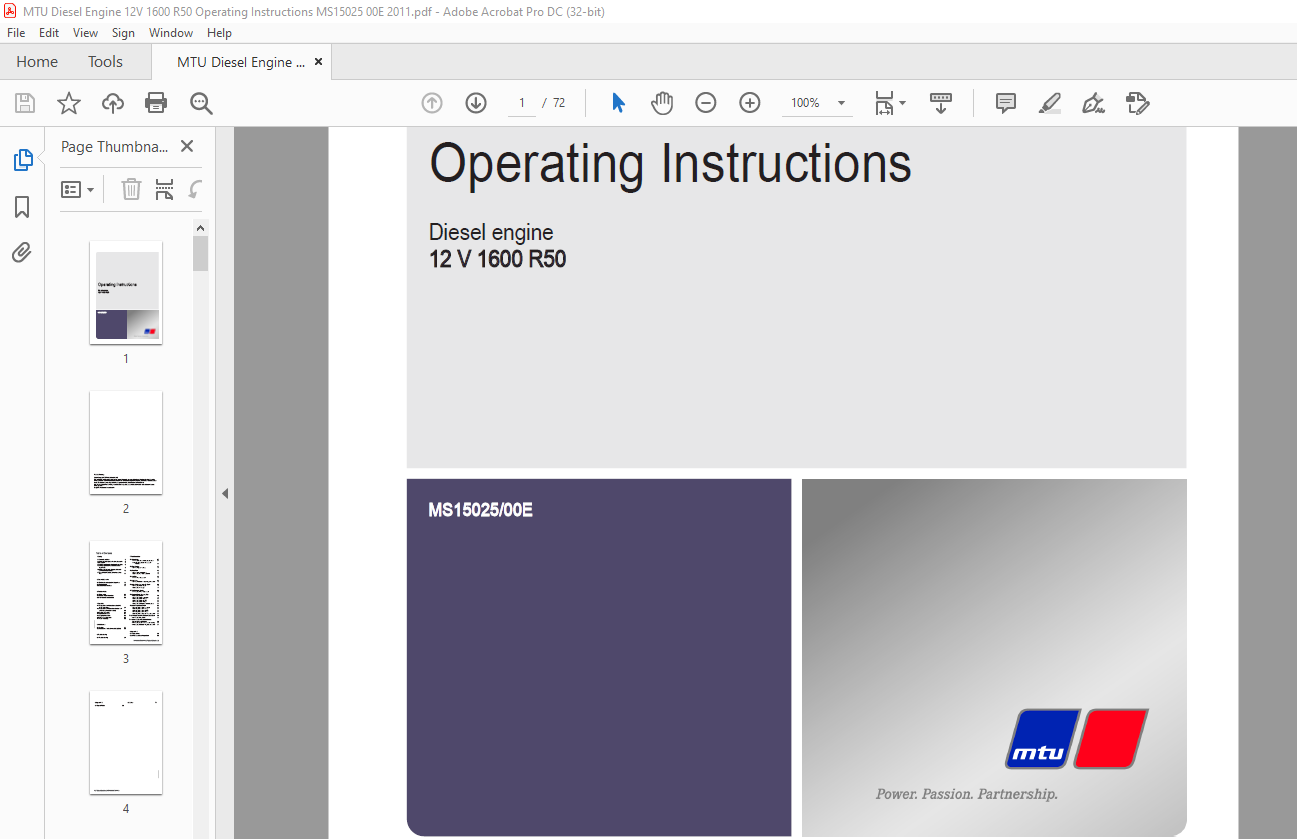The width and height of the screenshot is (1297, 839).
Task: Print the document with printer icon
Action: coord(156,103)
